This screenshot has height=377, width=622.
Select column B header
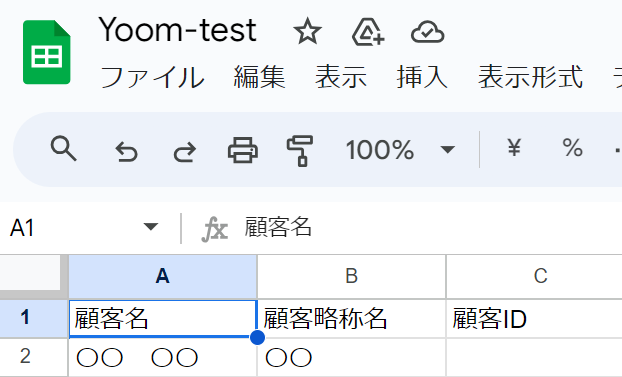351,277
